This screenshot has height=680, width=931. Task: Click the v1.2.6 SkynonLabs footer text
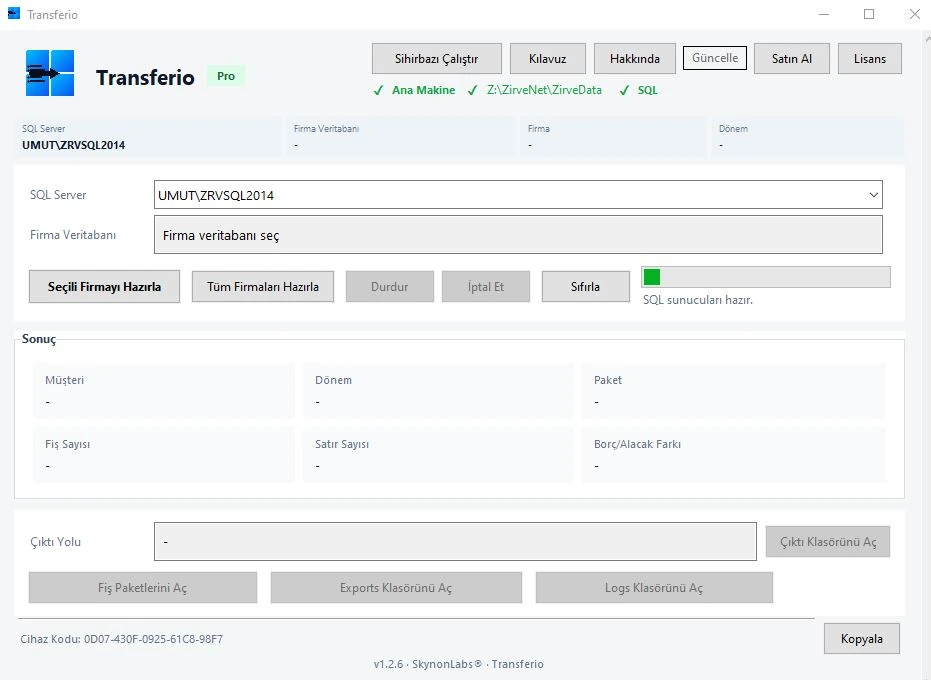pyautogui.click(x=458, y=664)
